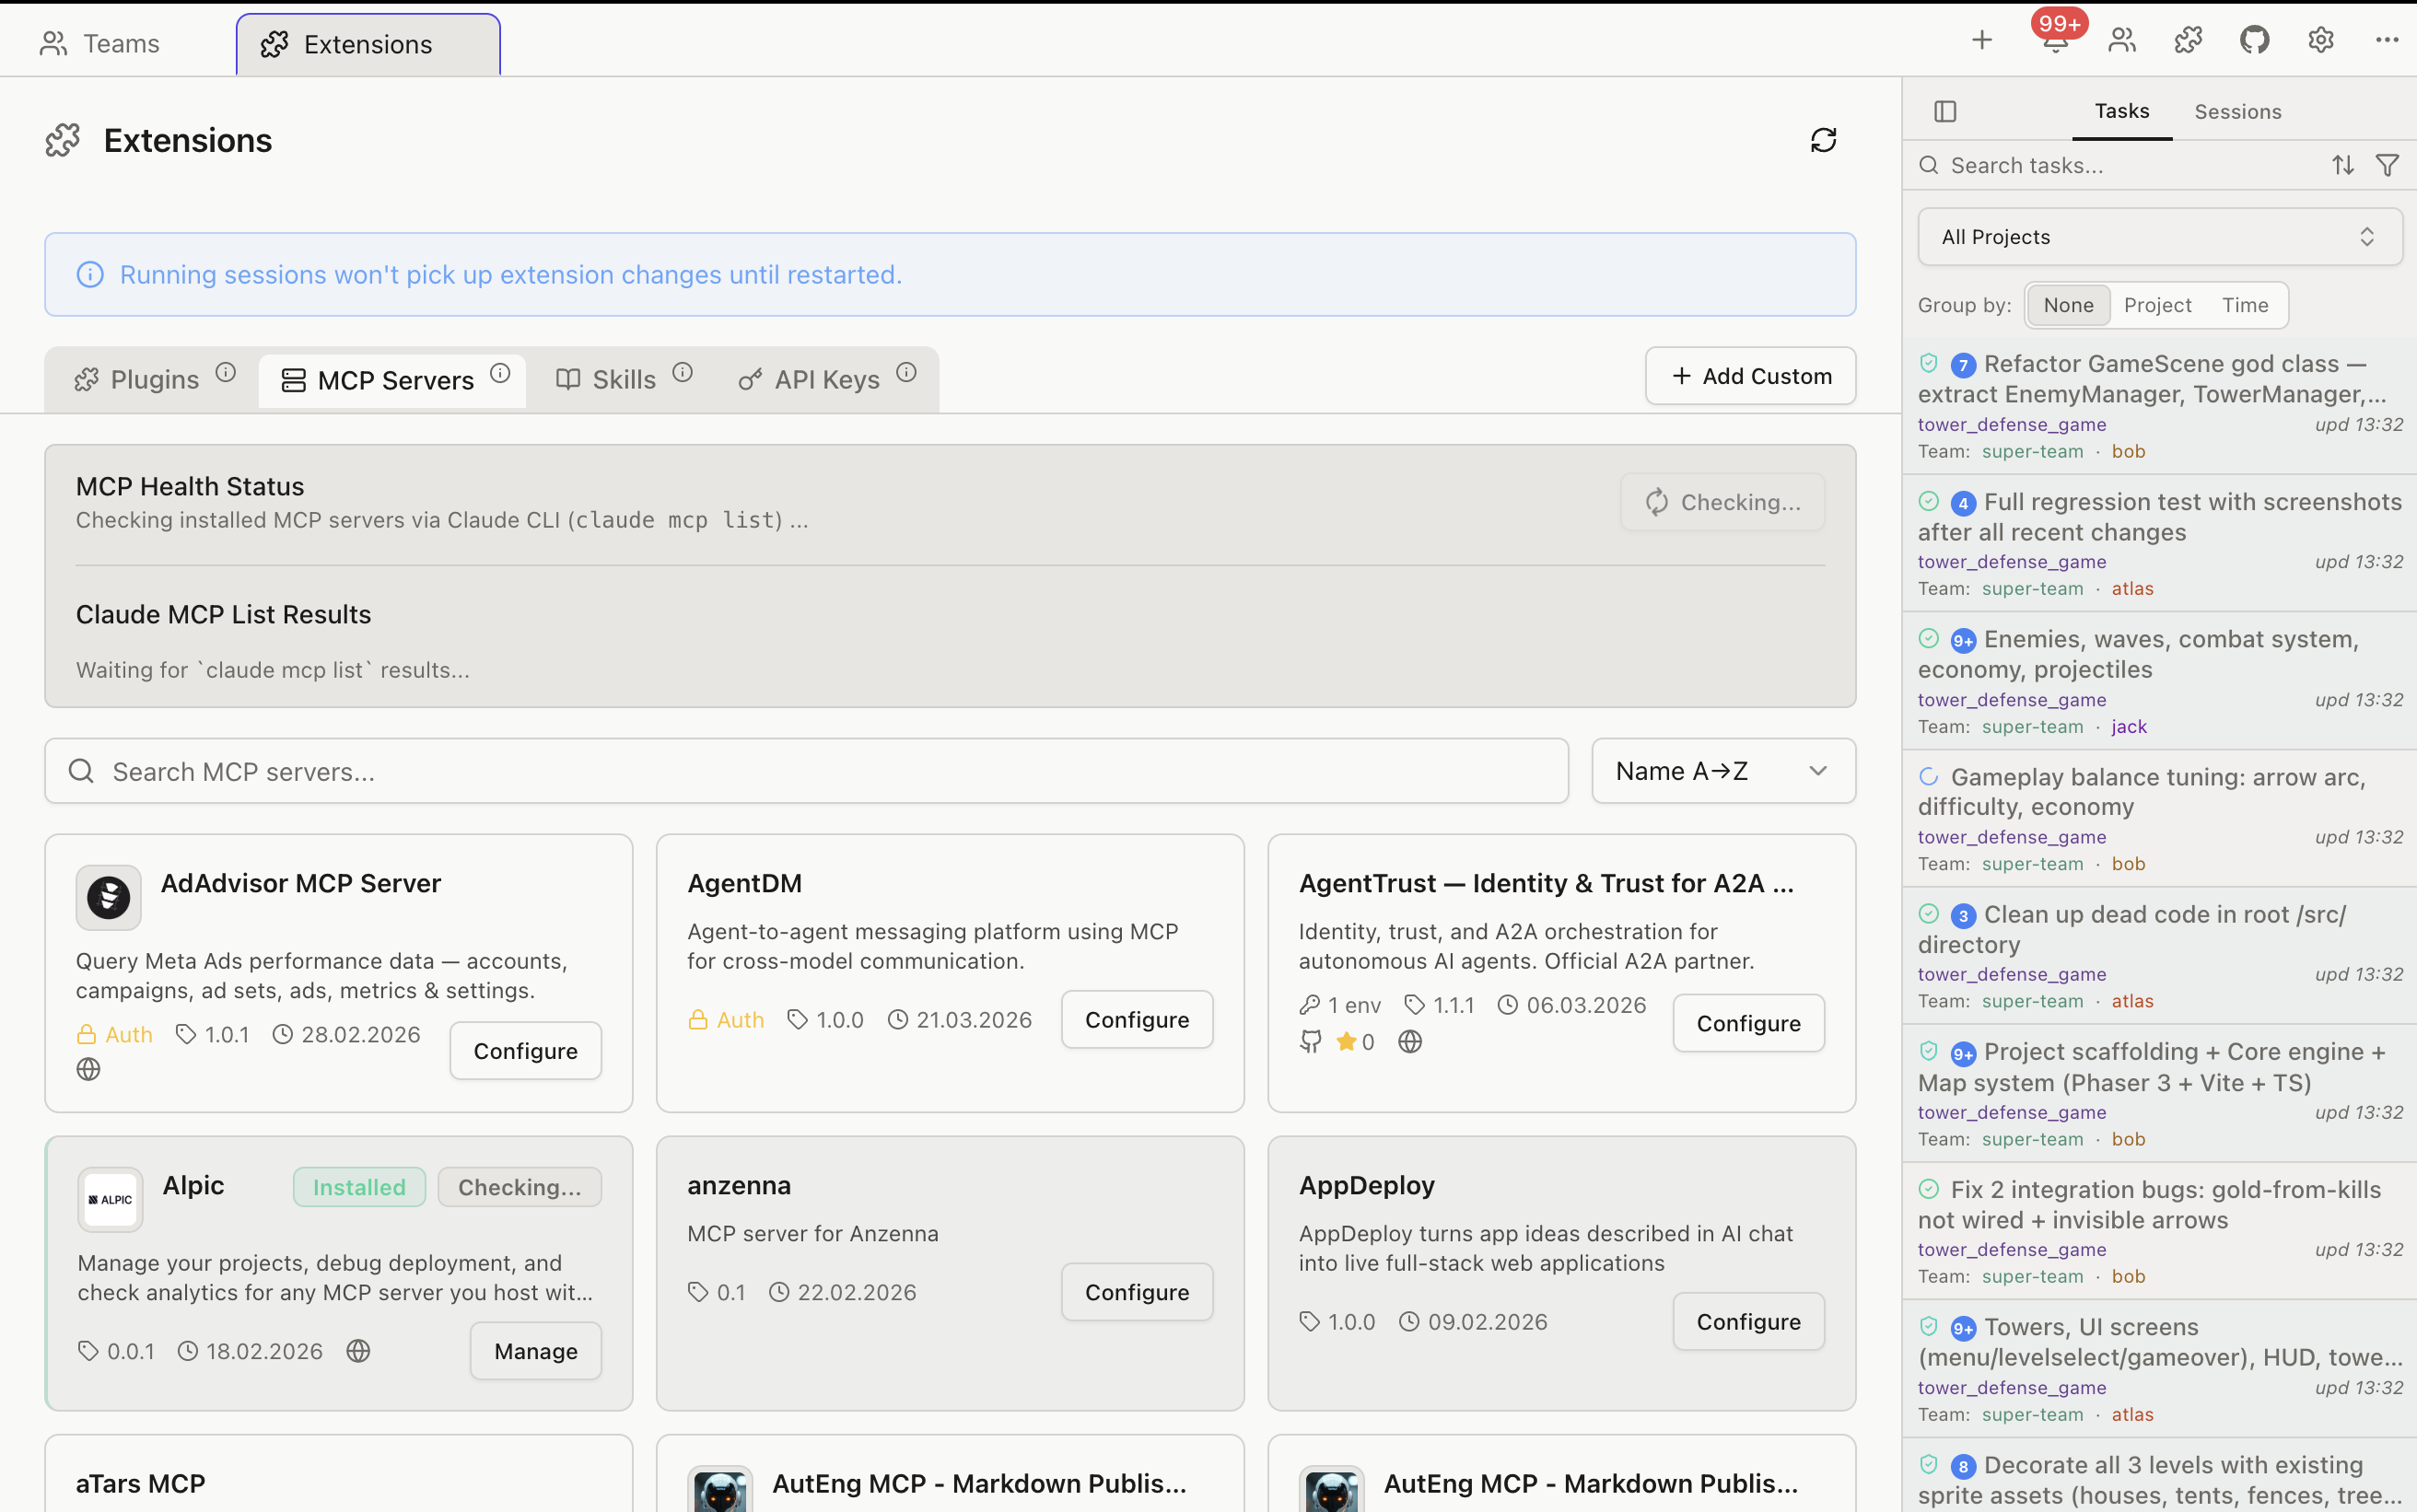Enable Time grouping for tasks
The width and height of the screenshot is (2417, 1512).
[2246, 304]
